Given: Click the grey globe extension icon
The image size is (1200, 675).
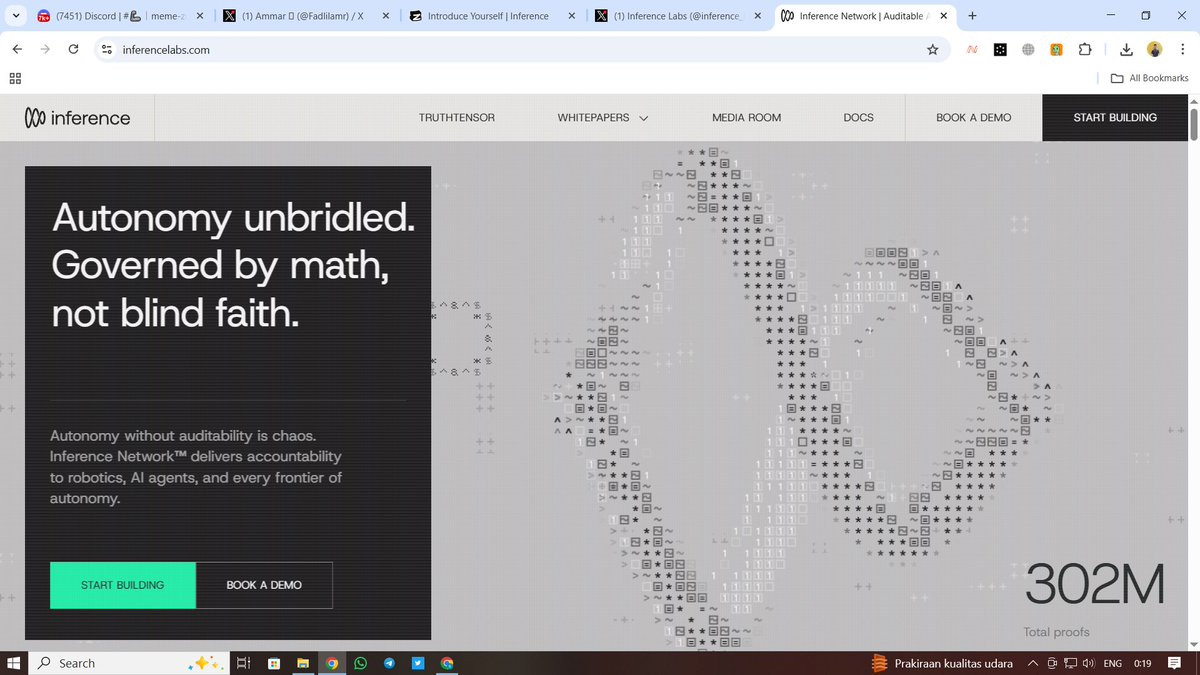Looking at the screenshot, I should coord(1028,49).
